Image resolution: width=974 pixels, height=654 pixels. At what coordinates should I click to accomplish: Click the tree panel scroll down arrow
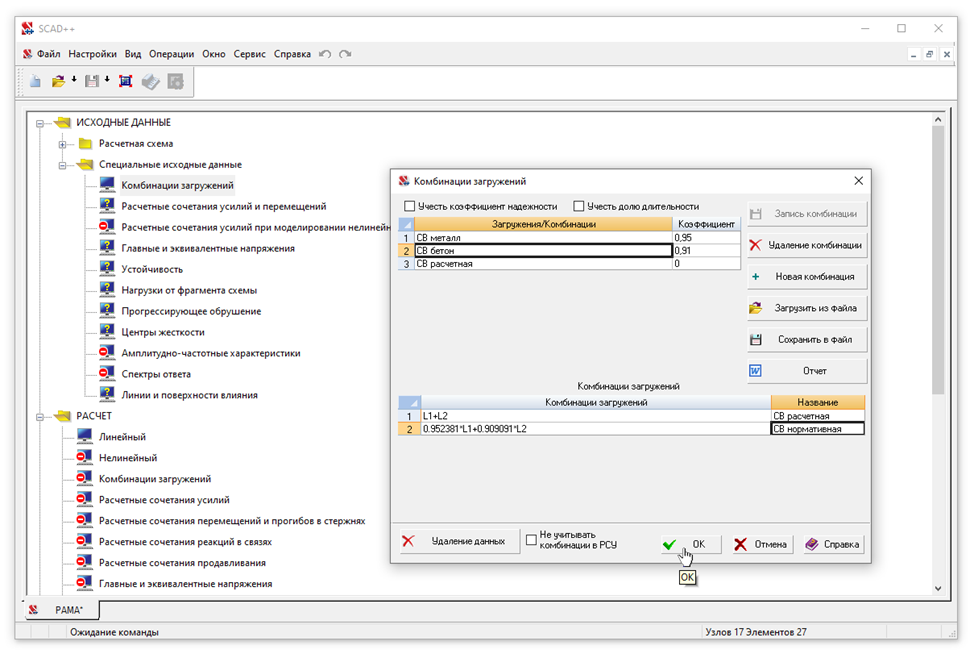click(938, 588)
